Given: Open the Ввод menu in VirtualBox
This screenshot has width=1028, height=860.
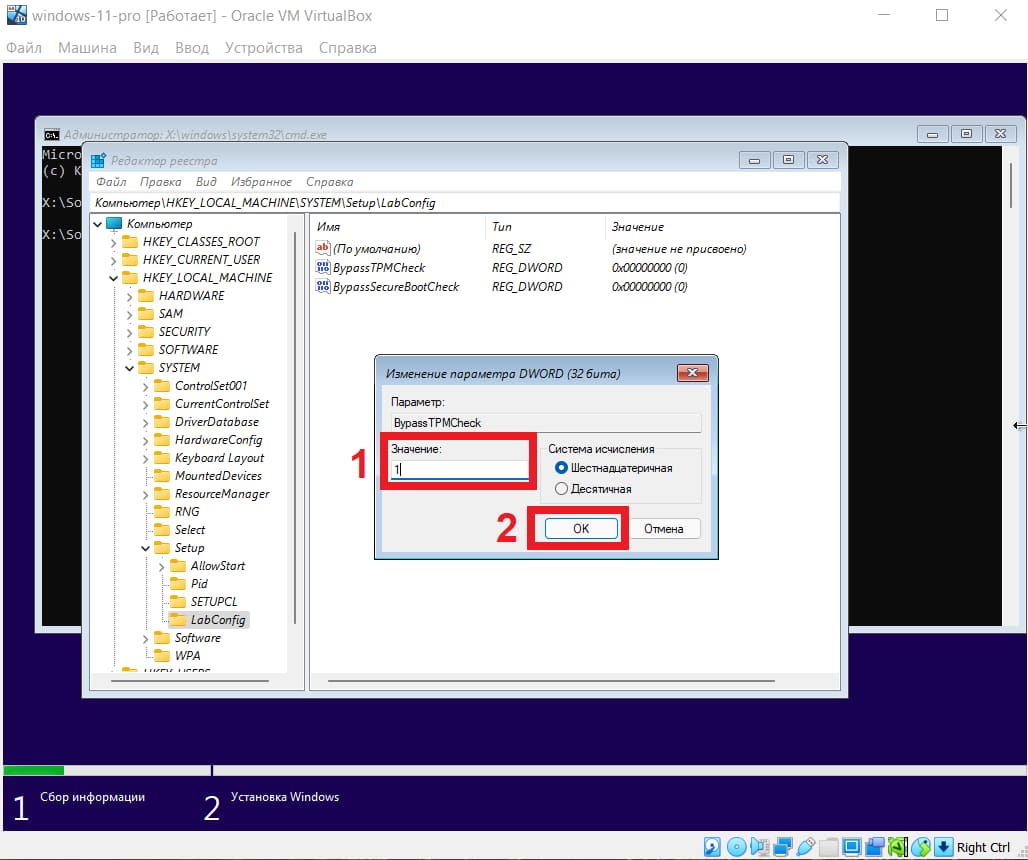Looking at the screenshot, I should (x=191, y=48).
